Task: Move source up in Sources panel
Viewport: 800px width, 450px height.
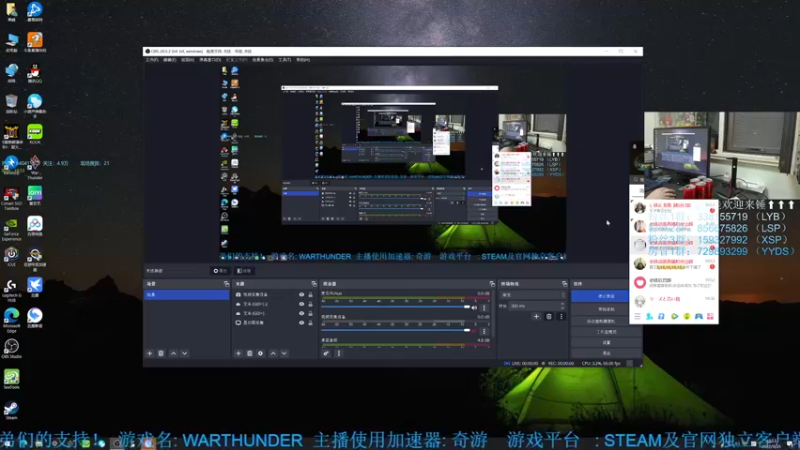Action: click(273, 353)
